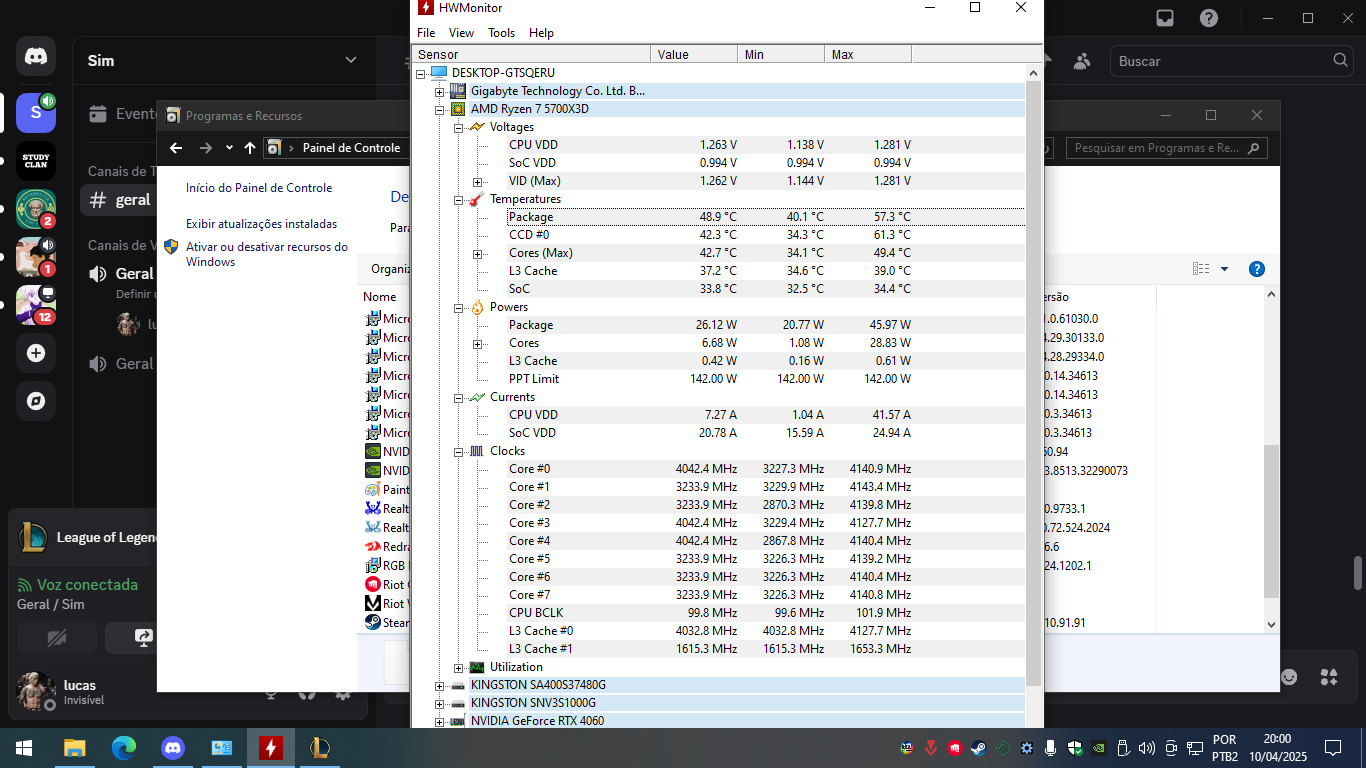The width and height of the screenshot is (1366, 768).
Task: Open volume speaker tray icon
Action: (1146, 747)
